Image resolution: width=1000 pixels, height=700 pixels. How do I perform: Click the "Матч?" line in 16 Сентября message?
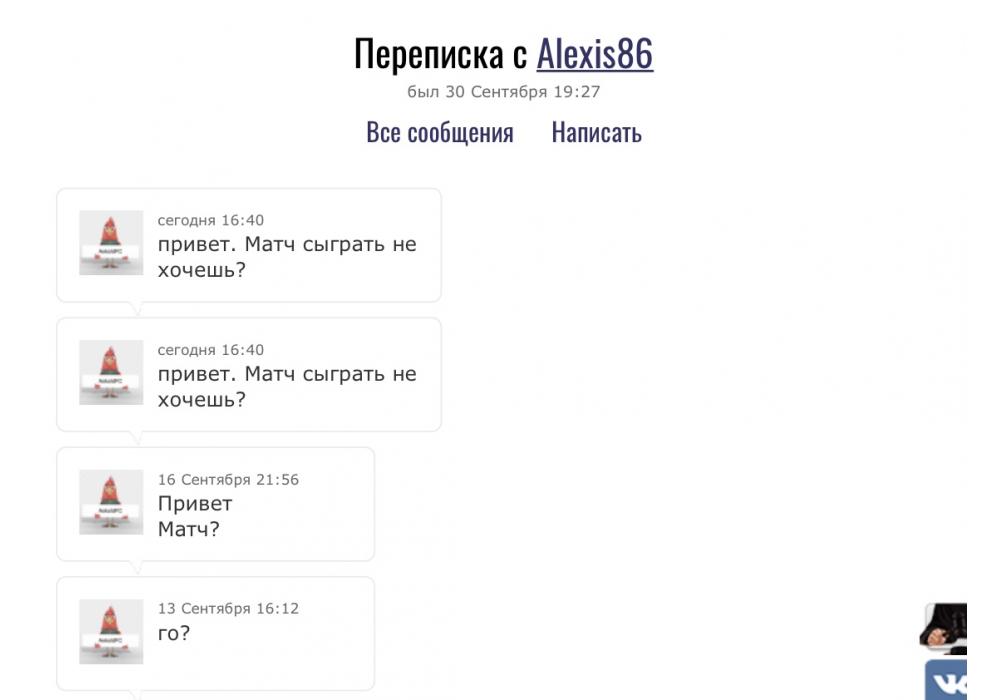(x=188, y=529)
